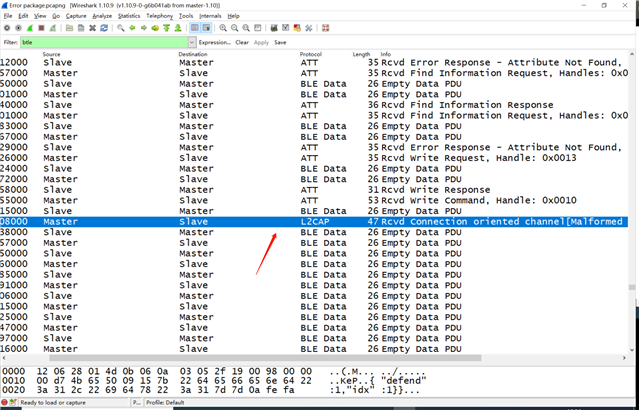Open the Capture menu
The image size is (639, 410).
[x=76, y=16]
